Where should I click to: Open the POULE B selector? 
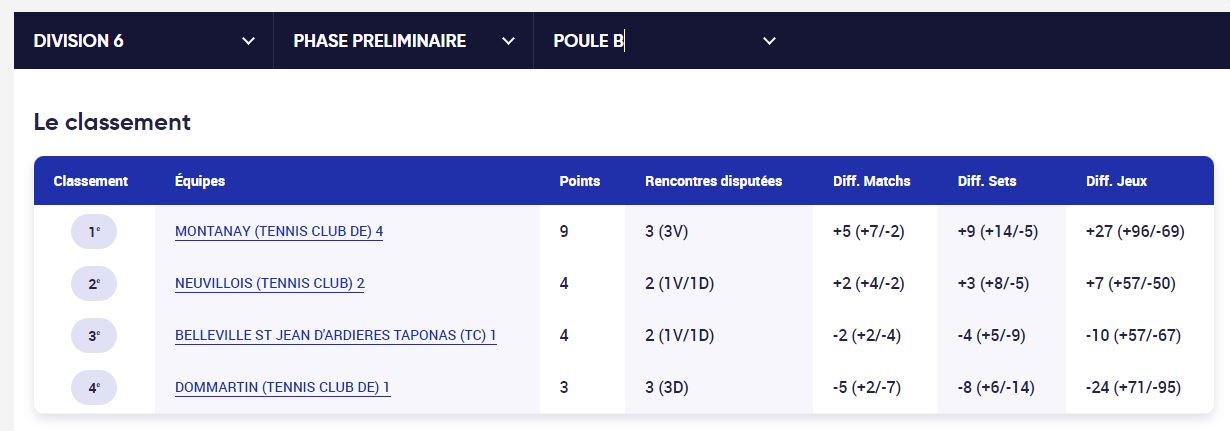point(664,41)
